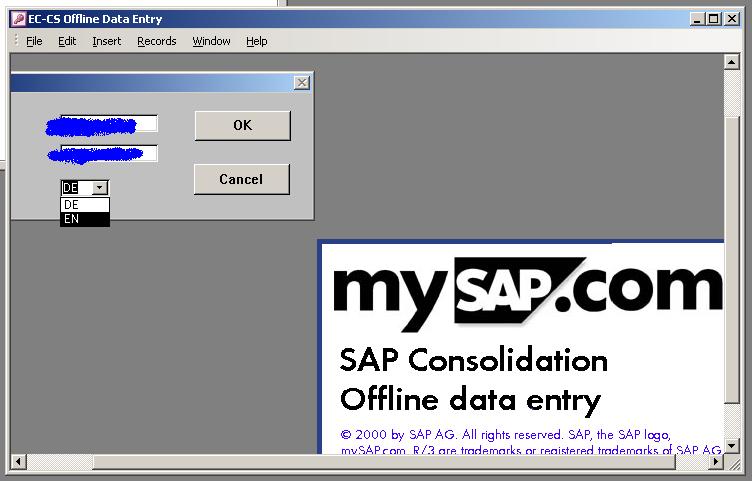
Task: Click horizontal scrollbar right arrow
Action: tap(716, 462)
